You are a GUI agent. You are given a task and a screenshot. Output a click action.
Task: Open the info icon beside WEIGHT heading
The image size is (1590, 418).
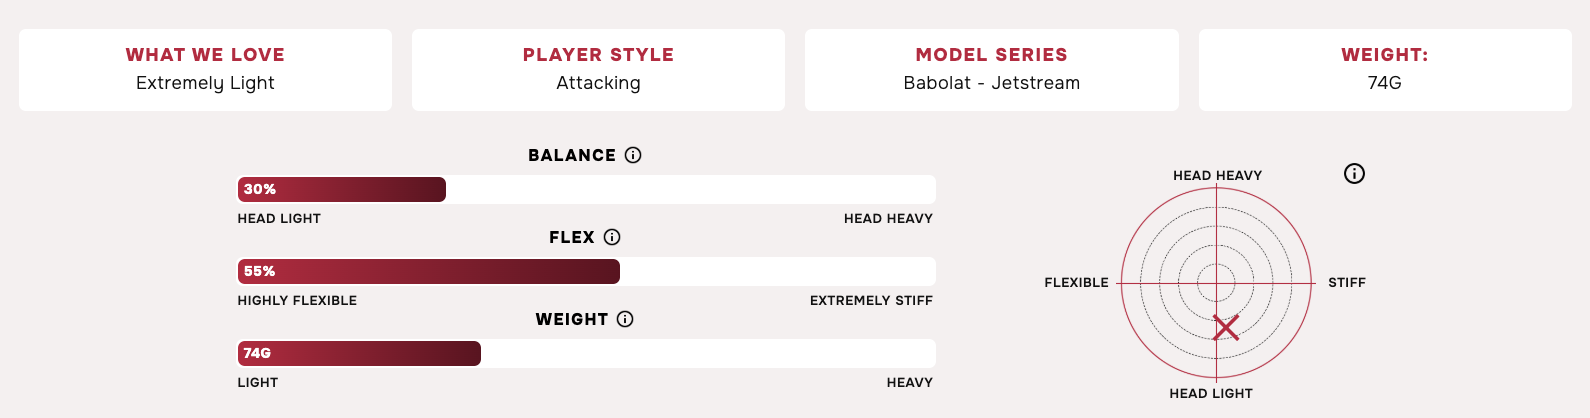point(625,319)
